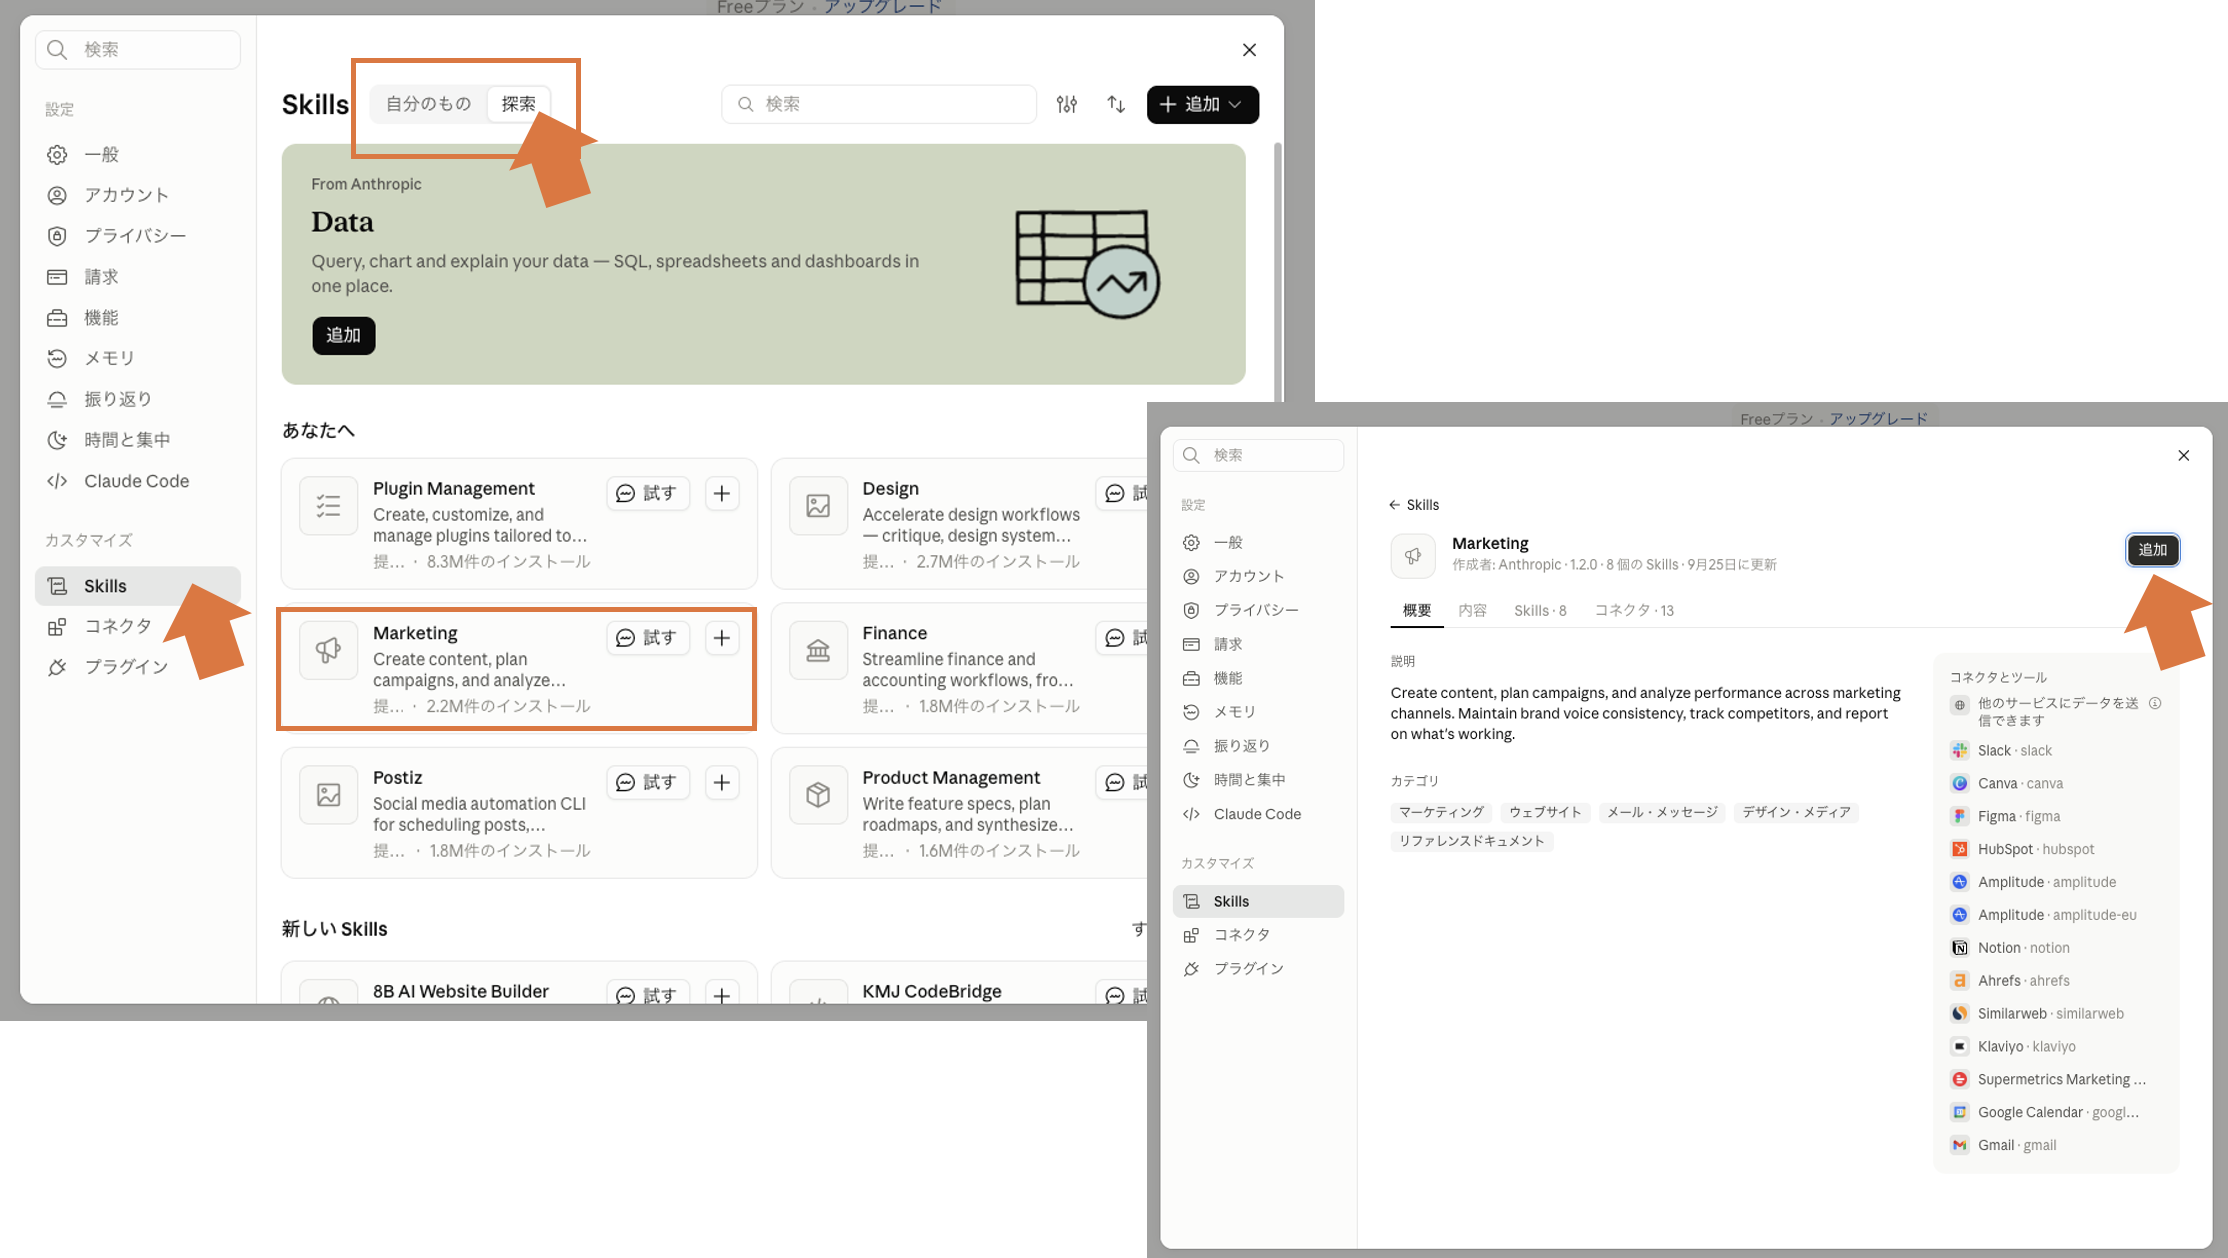This screenshot has height=1258, width=2228.
Task: Add Plugin Management with its plus icon
Action: [x=722, y=493]
